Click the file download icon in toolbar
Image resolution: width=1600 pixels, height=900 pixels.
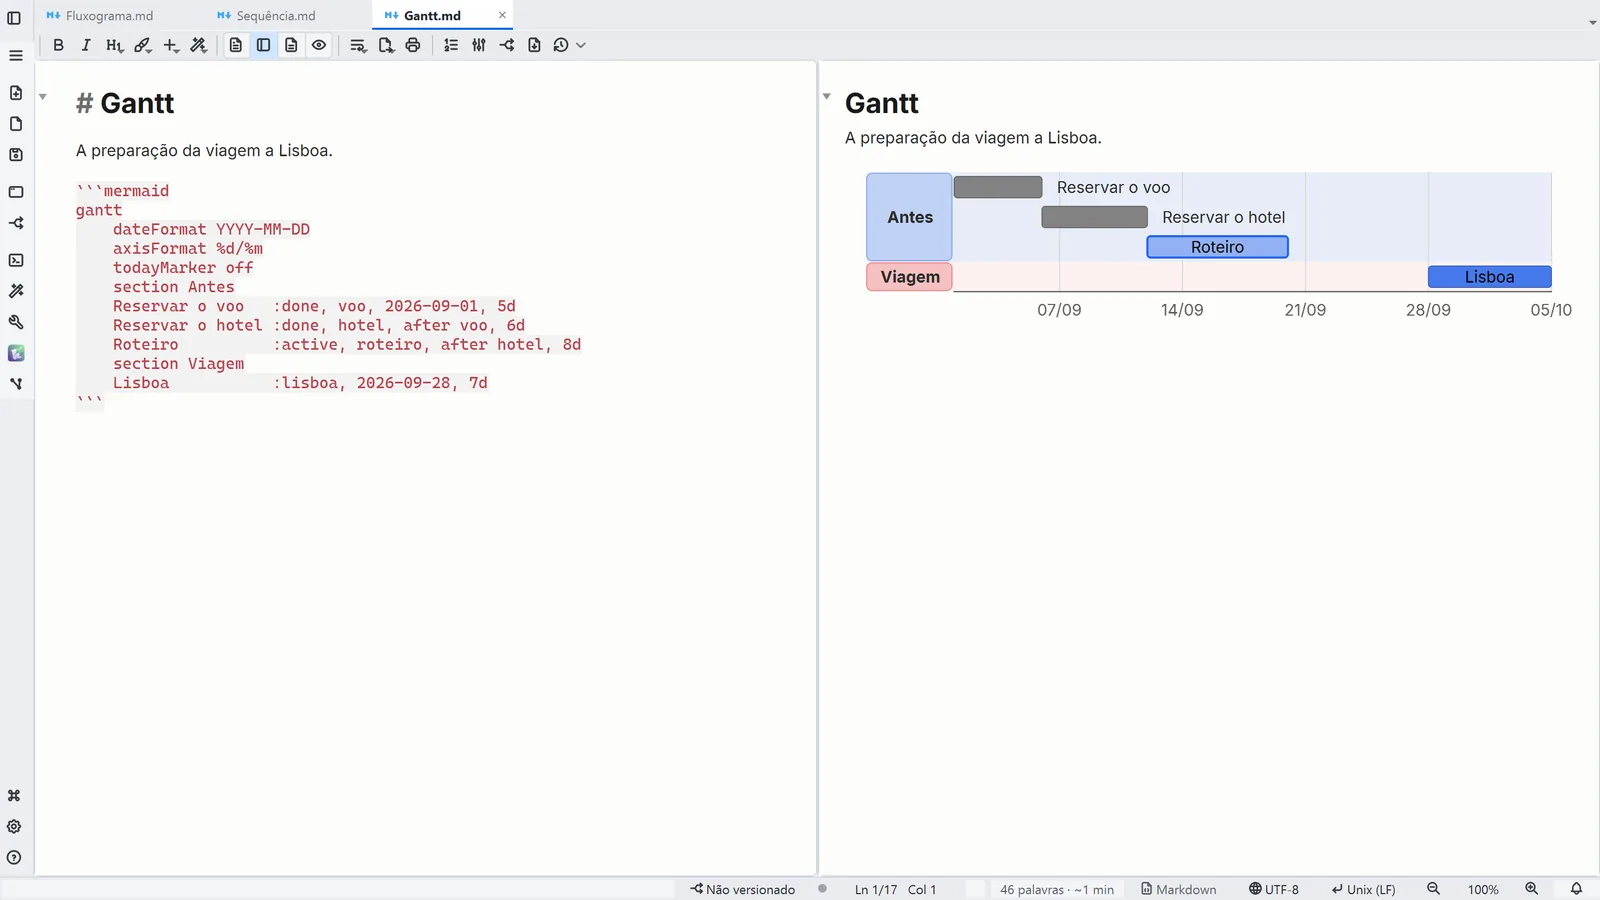tap(534, 45)
